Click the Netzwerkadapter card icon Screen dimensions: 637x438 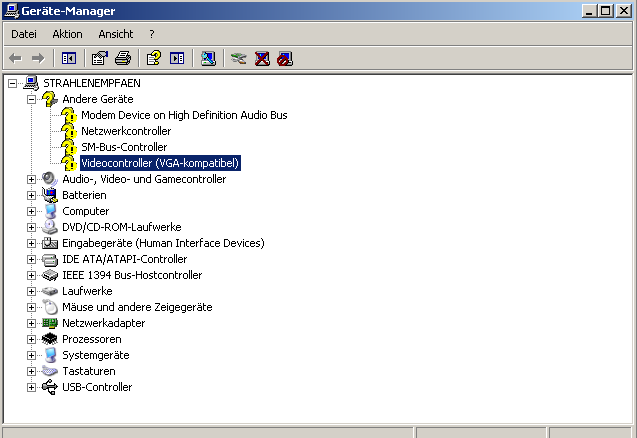coord(50,323)
